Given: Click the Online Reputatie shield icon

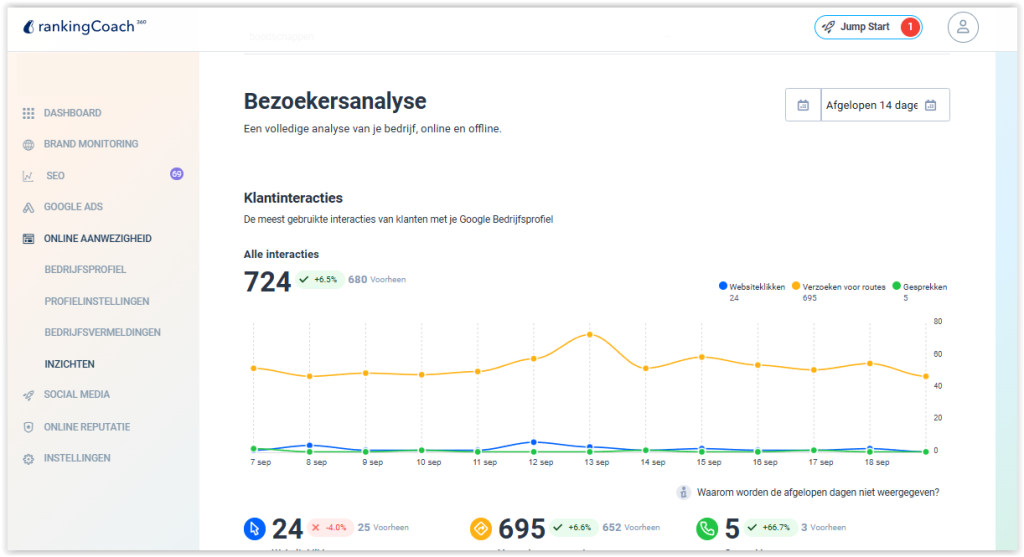Looking at the screenshot, I should [28, 427].
